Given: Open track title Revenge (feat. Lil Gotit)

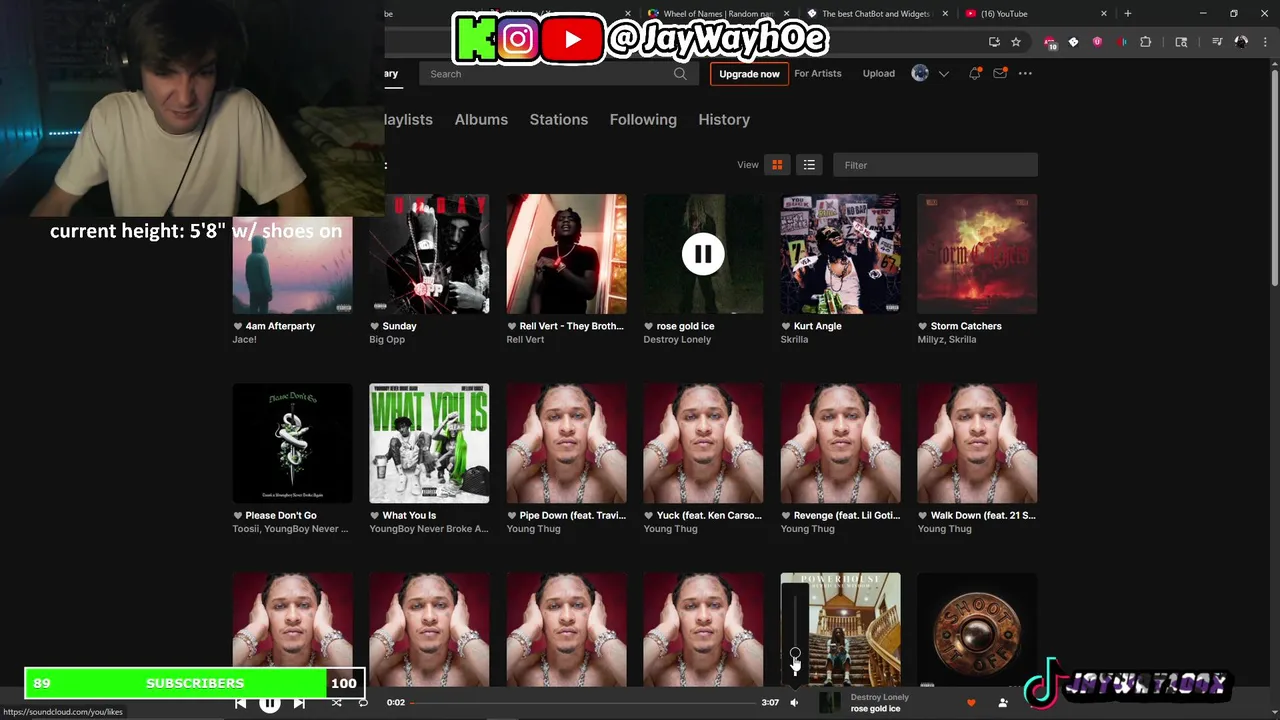Looking at the screenshot, I should click(846, 516).
